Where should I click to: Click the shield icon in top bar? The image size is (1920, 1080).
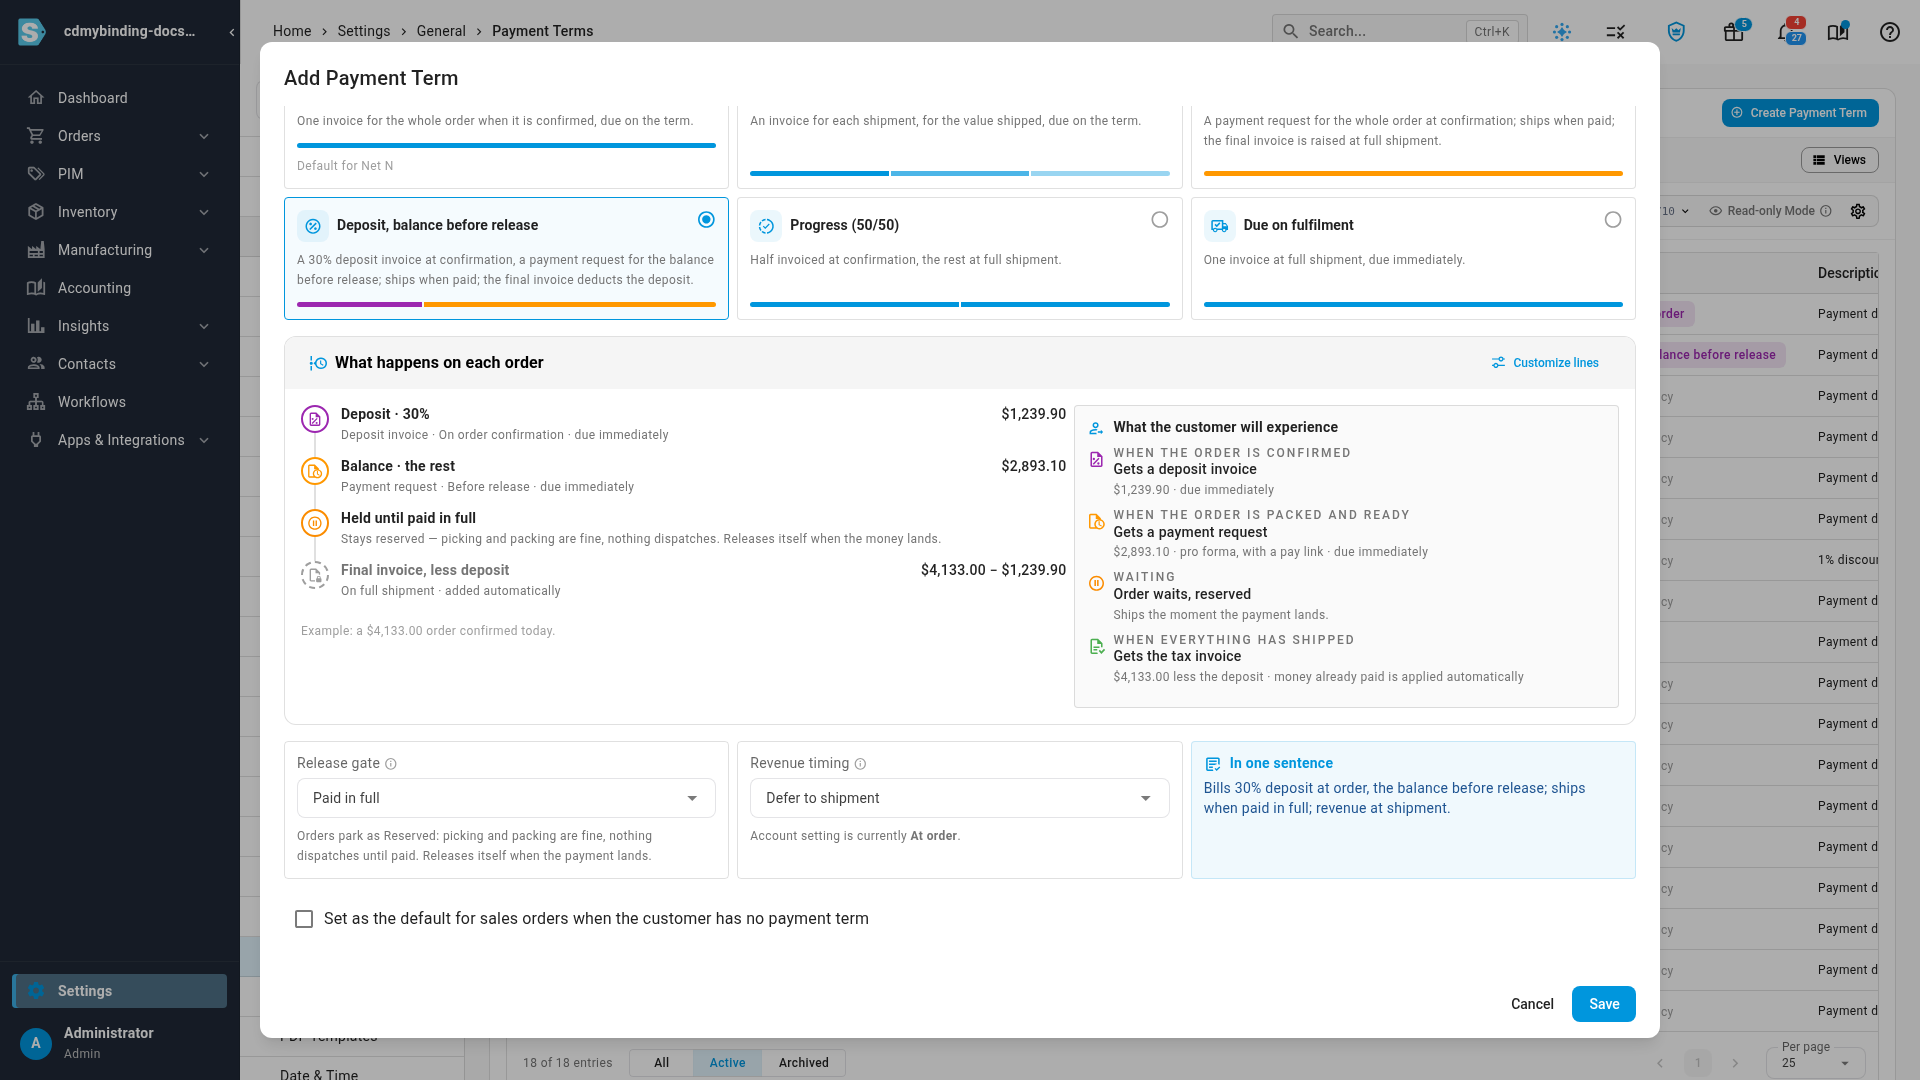[x=1677, y=32]
